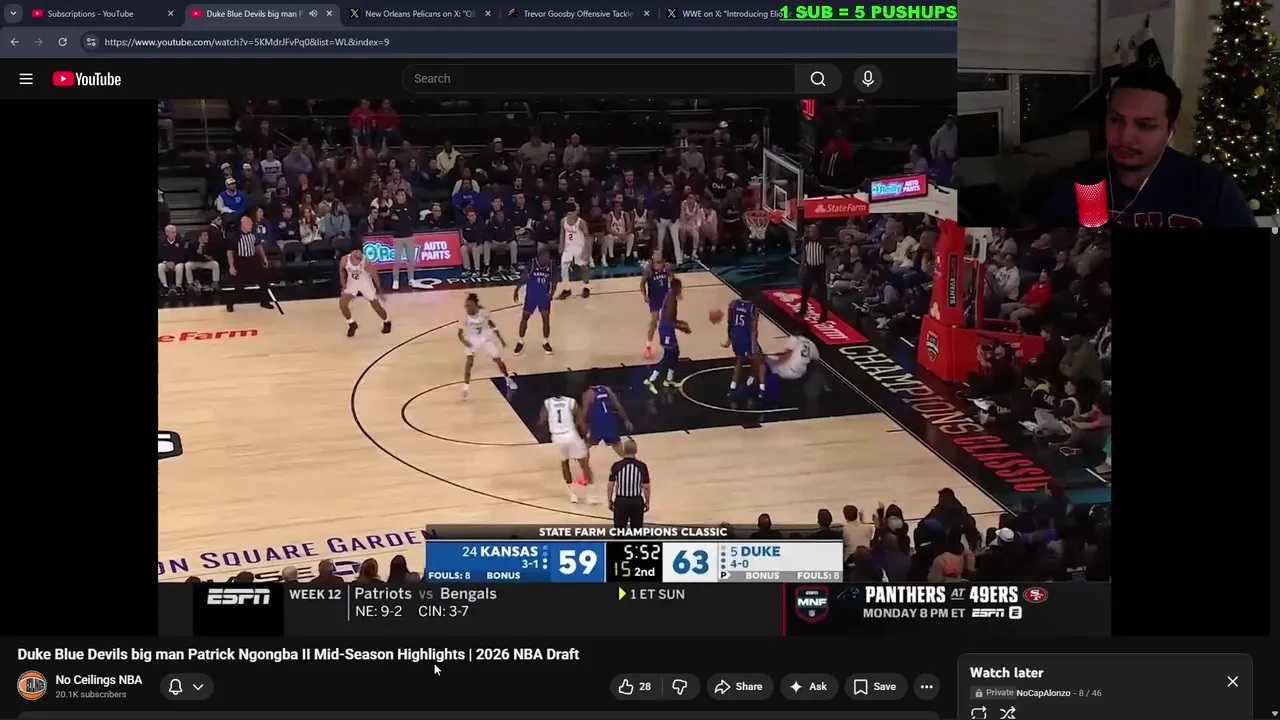Go forward with browser forward arrow

pos(38,42)
